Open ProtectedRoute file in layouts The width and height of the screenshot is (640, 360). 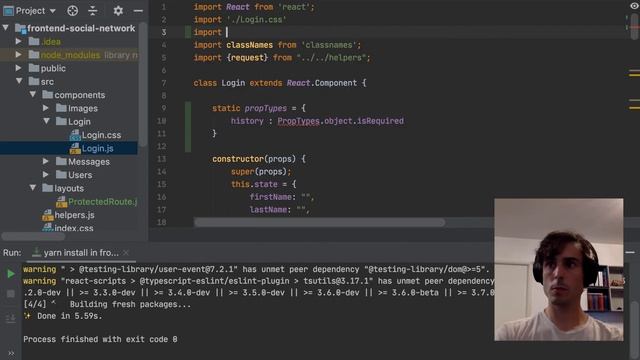102,202
